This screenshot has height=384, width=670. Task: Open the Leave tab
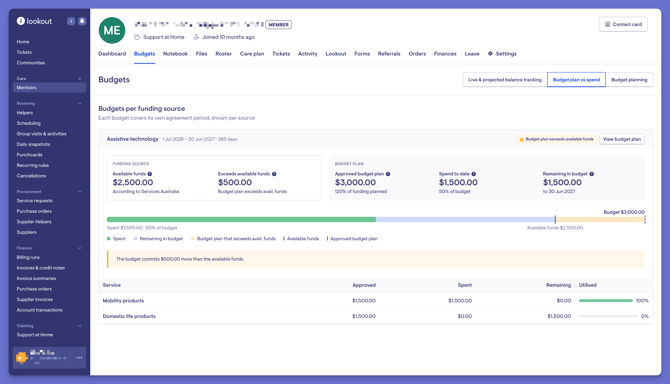[472, 54]
